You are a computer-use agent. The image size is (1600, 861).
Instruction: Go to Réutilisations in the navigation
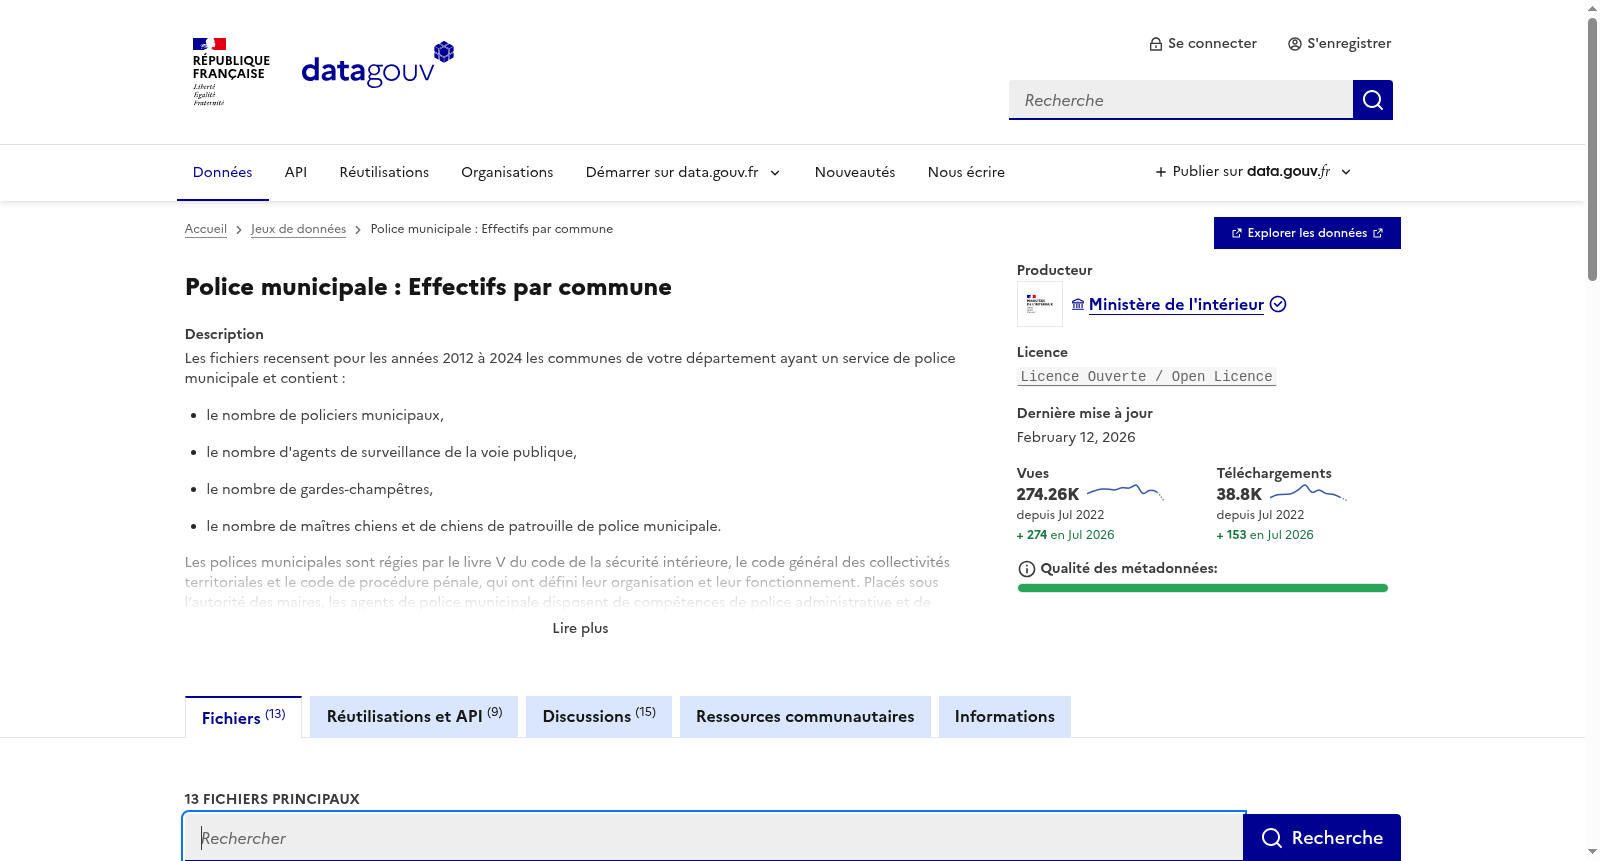click(x=384, y=172)
